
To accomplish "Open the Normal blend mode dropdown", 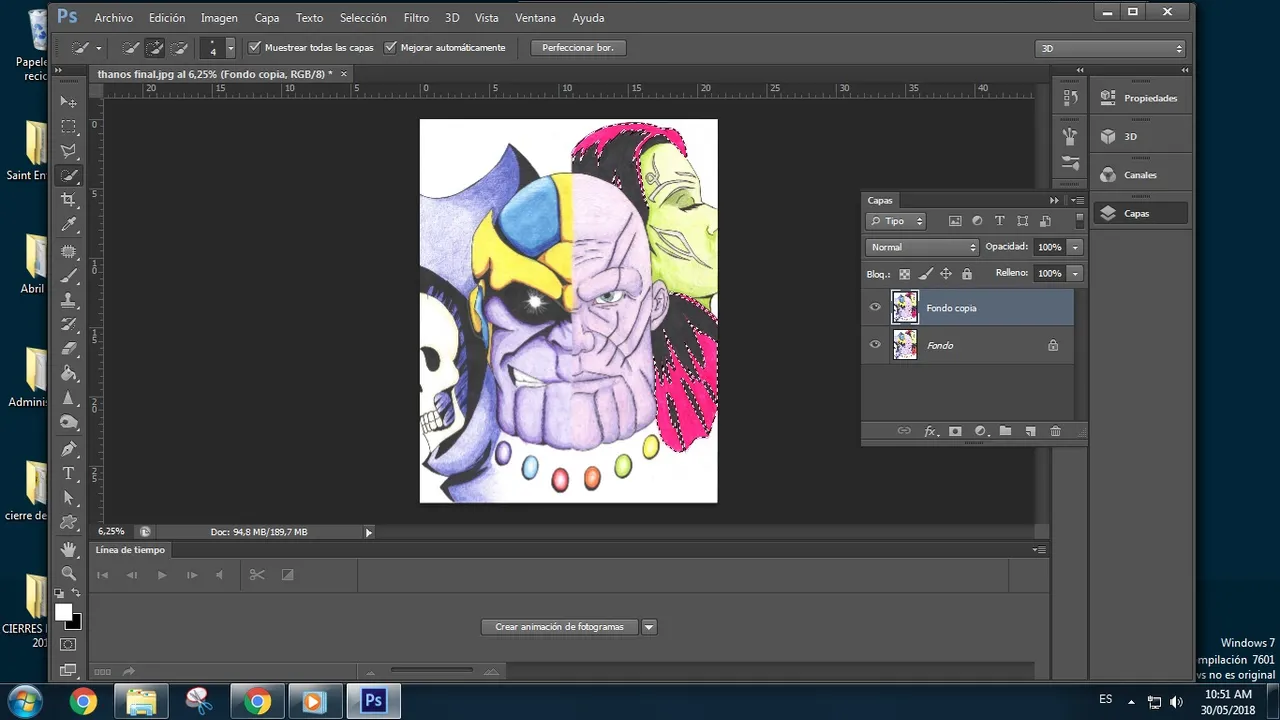I will [922, 247].
